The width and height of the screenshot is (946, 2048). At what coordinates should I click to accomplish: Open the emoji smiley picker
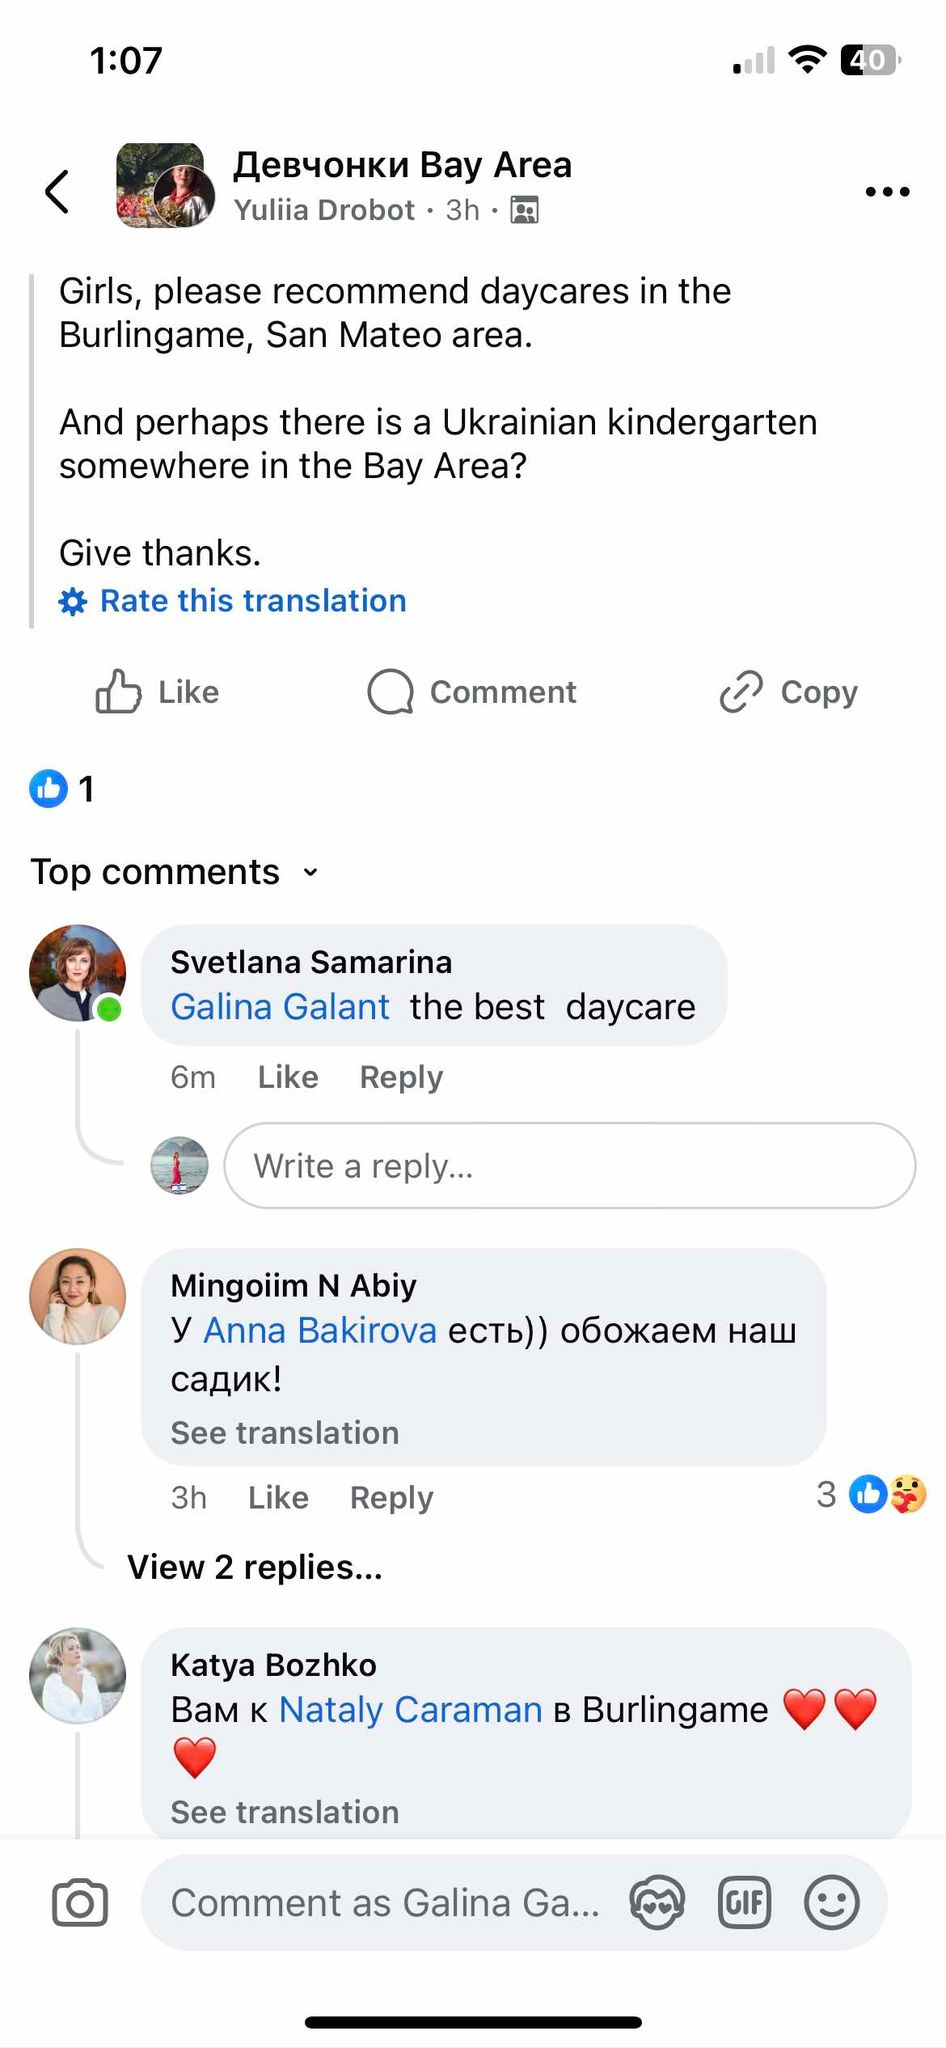(831, 1902)
